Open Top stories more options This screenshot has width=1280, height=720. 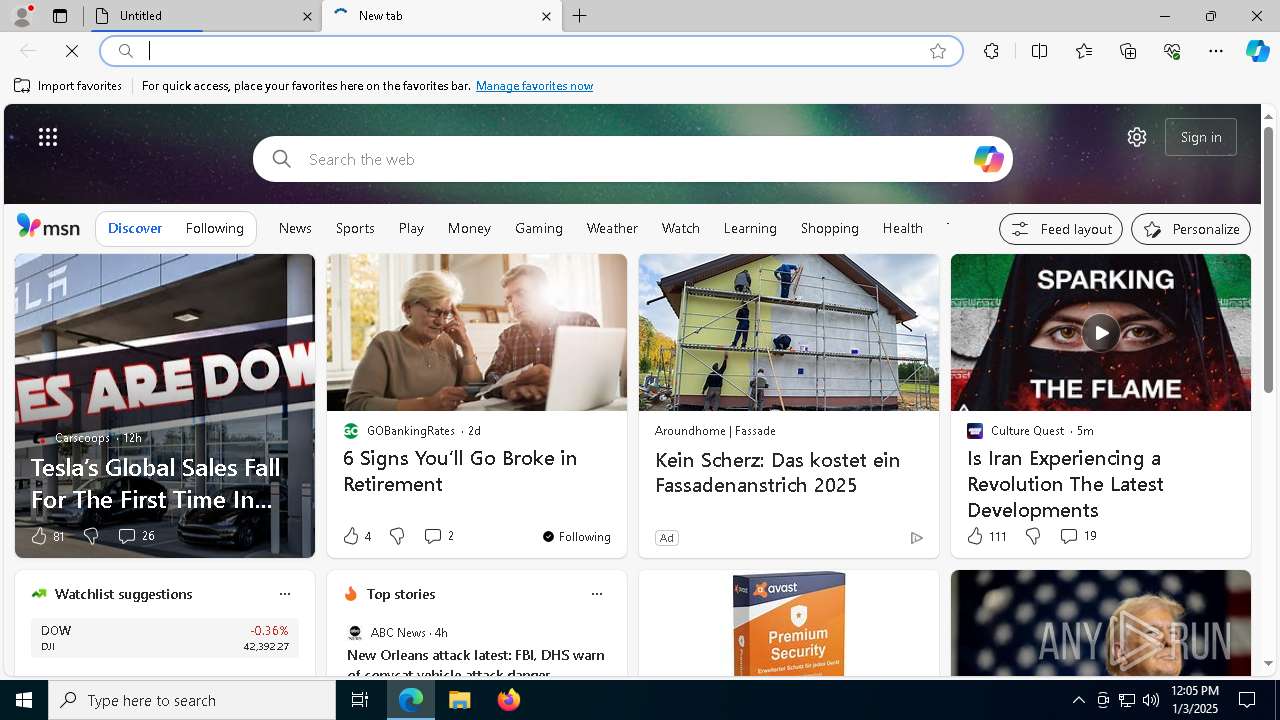coord(597,594)
